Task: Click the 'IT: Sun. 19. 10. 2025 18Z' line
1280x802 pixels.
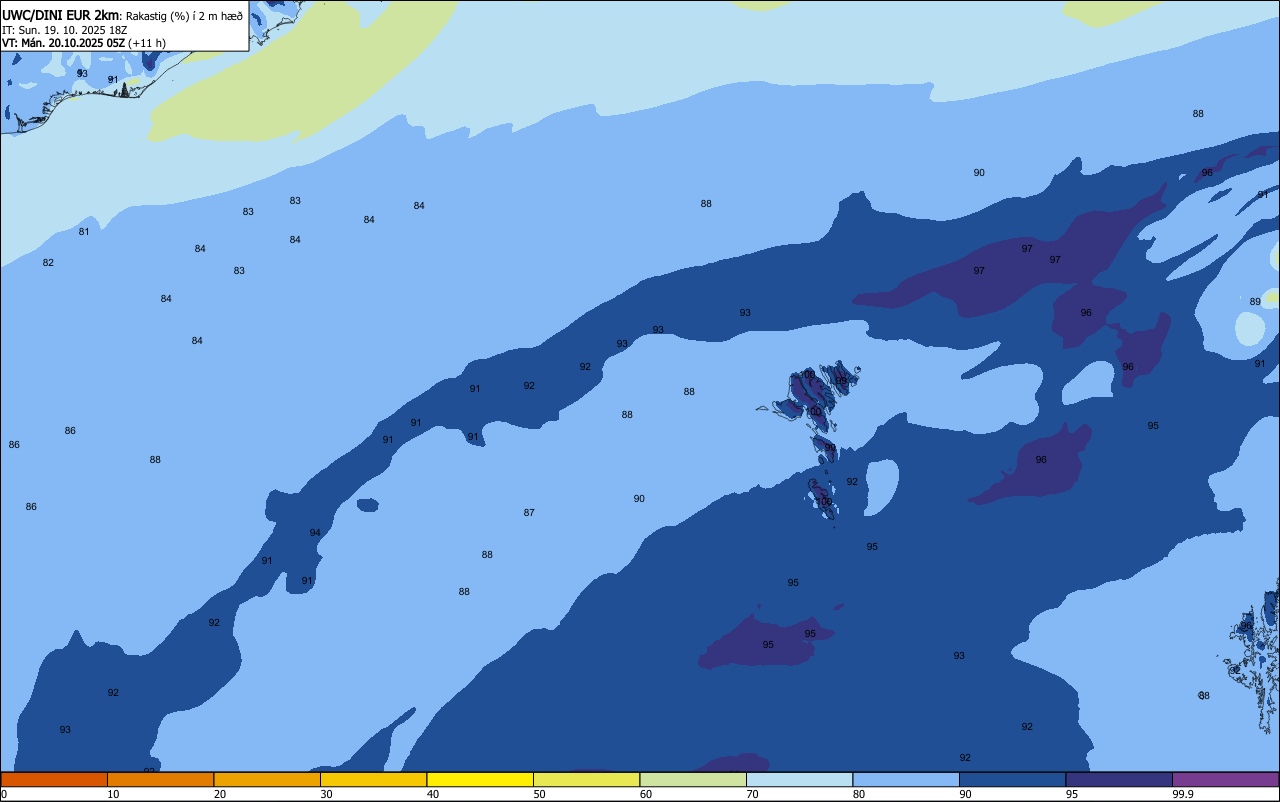Action: coord(64,29)
